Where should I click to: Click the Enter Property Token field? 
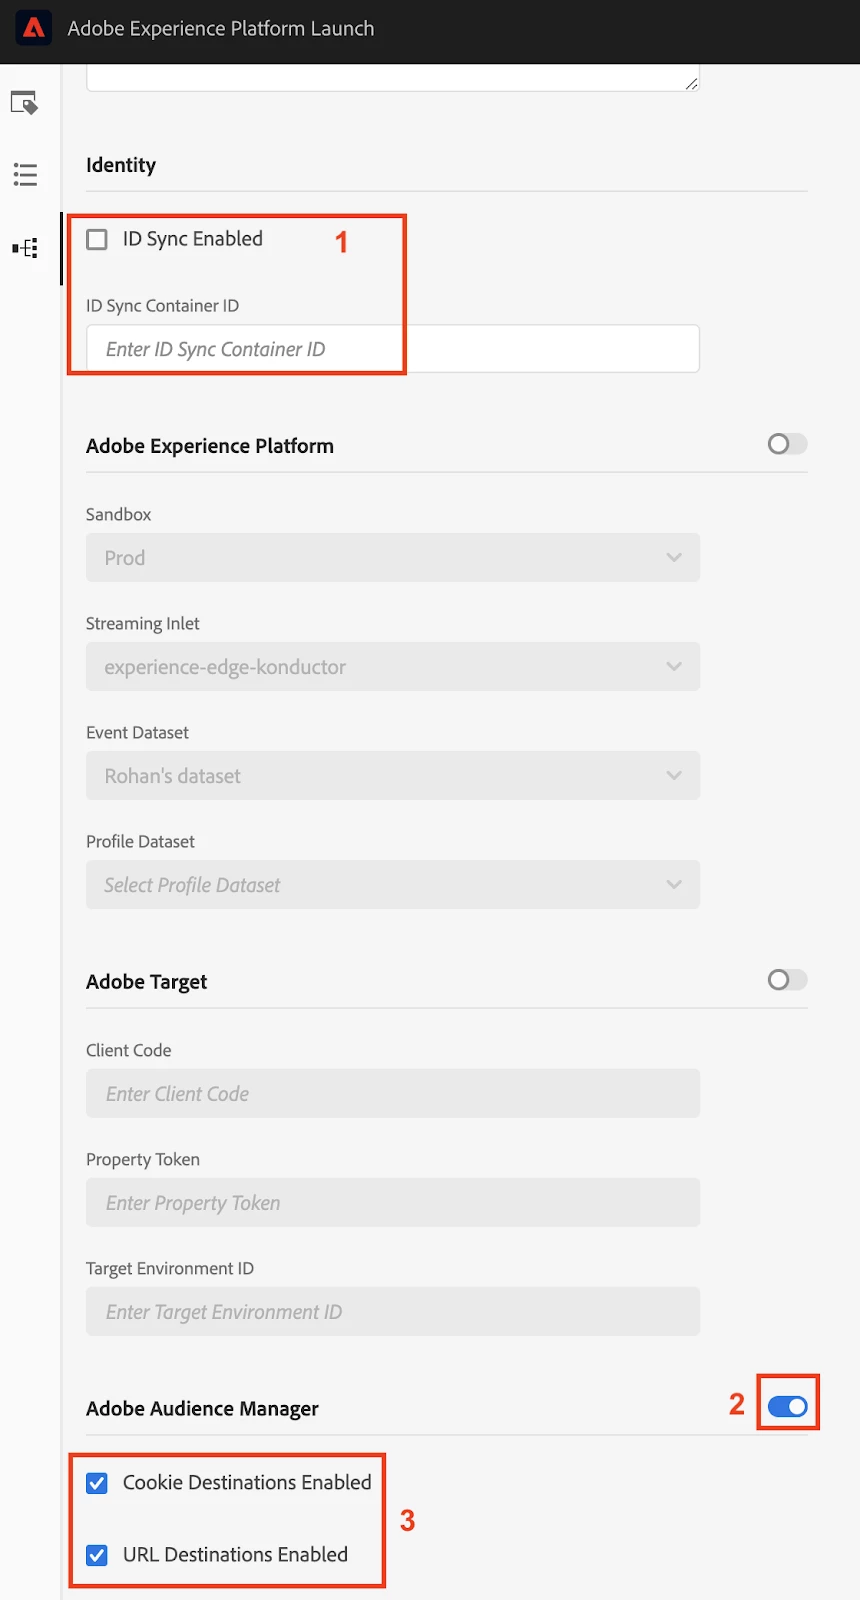pos(392,1203)
